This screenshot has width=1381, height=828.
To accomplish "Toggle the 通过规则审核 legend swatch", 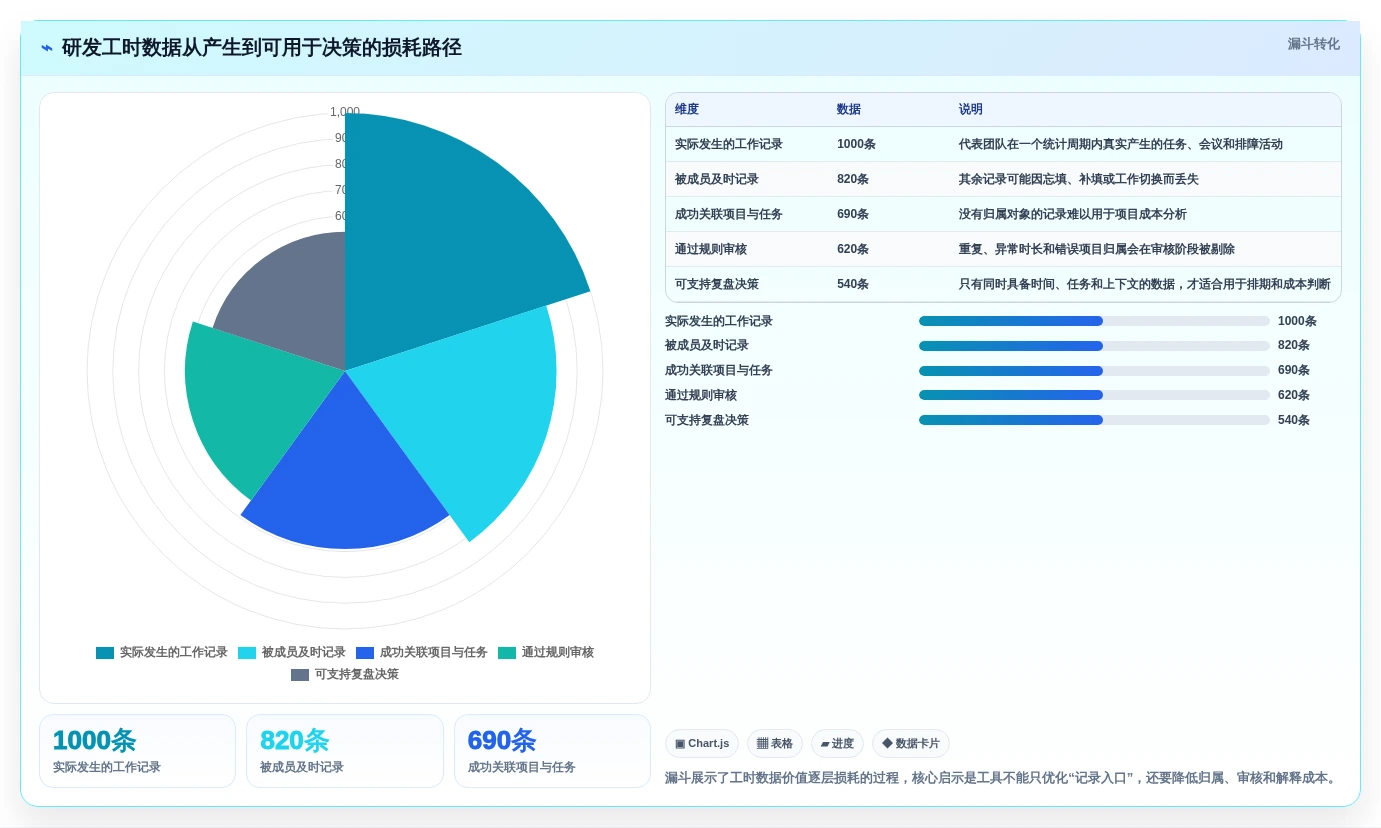I will (507, 653).
